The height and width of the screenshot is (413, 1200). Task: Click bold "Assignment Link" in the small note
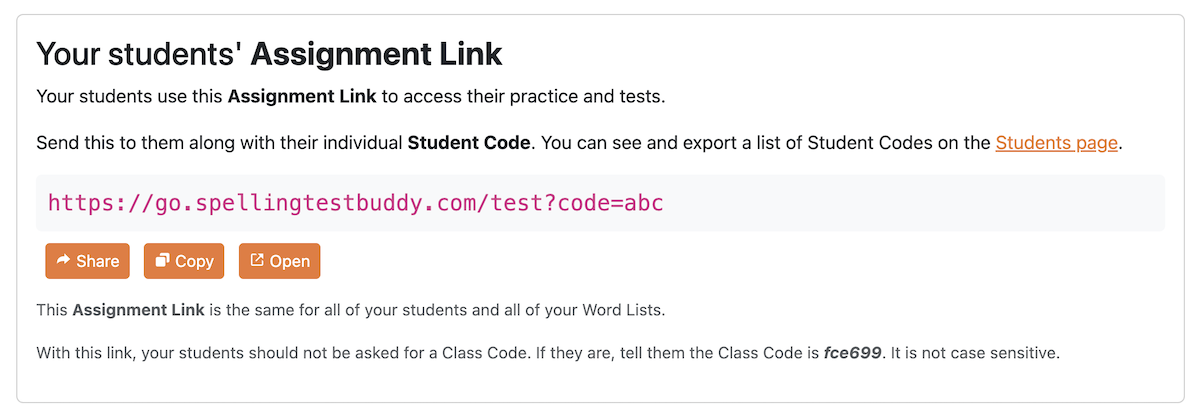tap(138, 310)
